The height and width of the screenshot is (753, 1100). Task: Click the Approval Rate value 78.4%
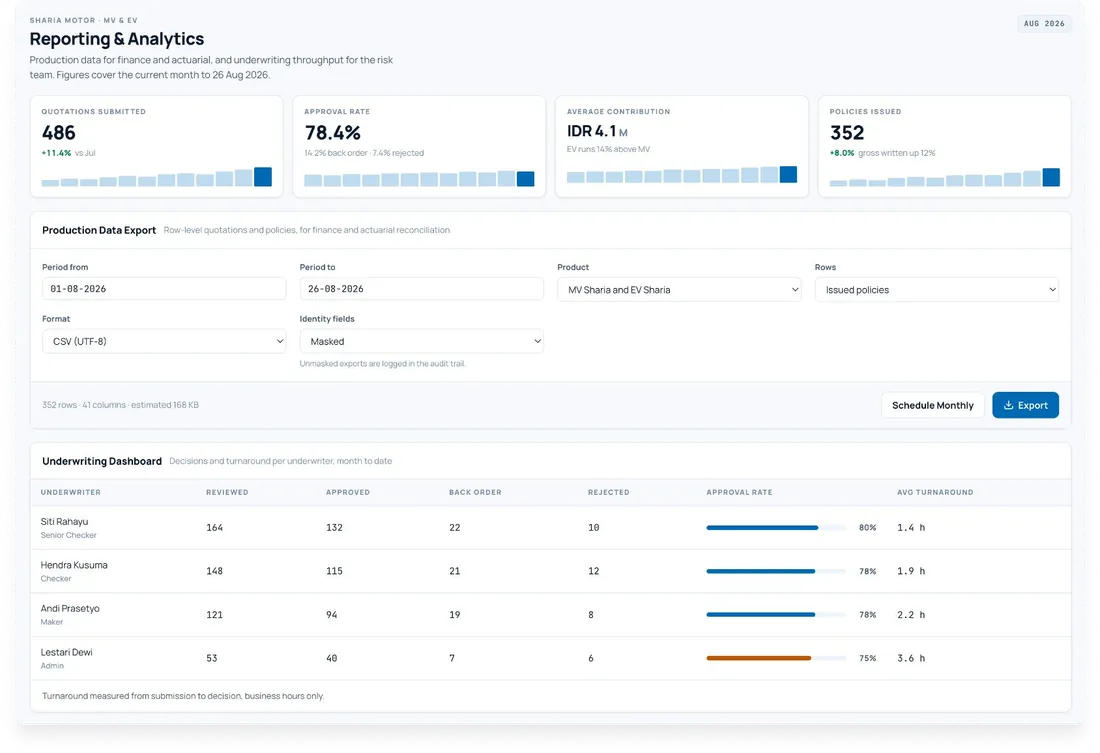pyautogui.click(x=333, y=133)
